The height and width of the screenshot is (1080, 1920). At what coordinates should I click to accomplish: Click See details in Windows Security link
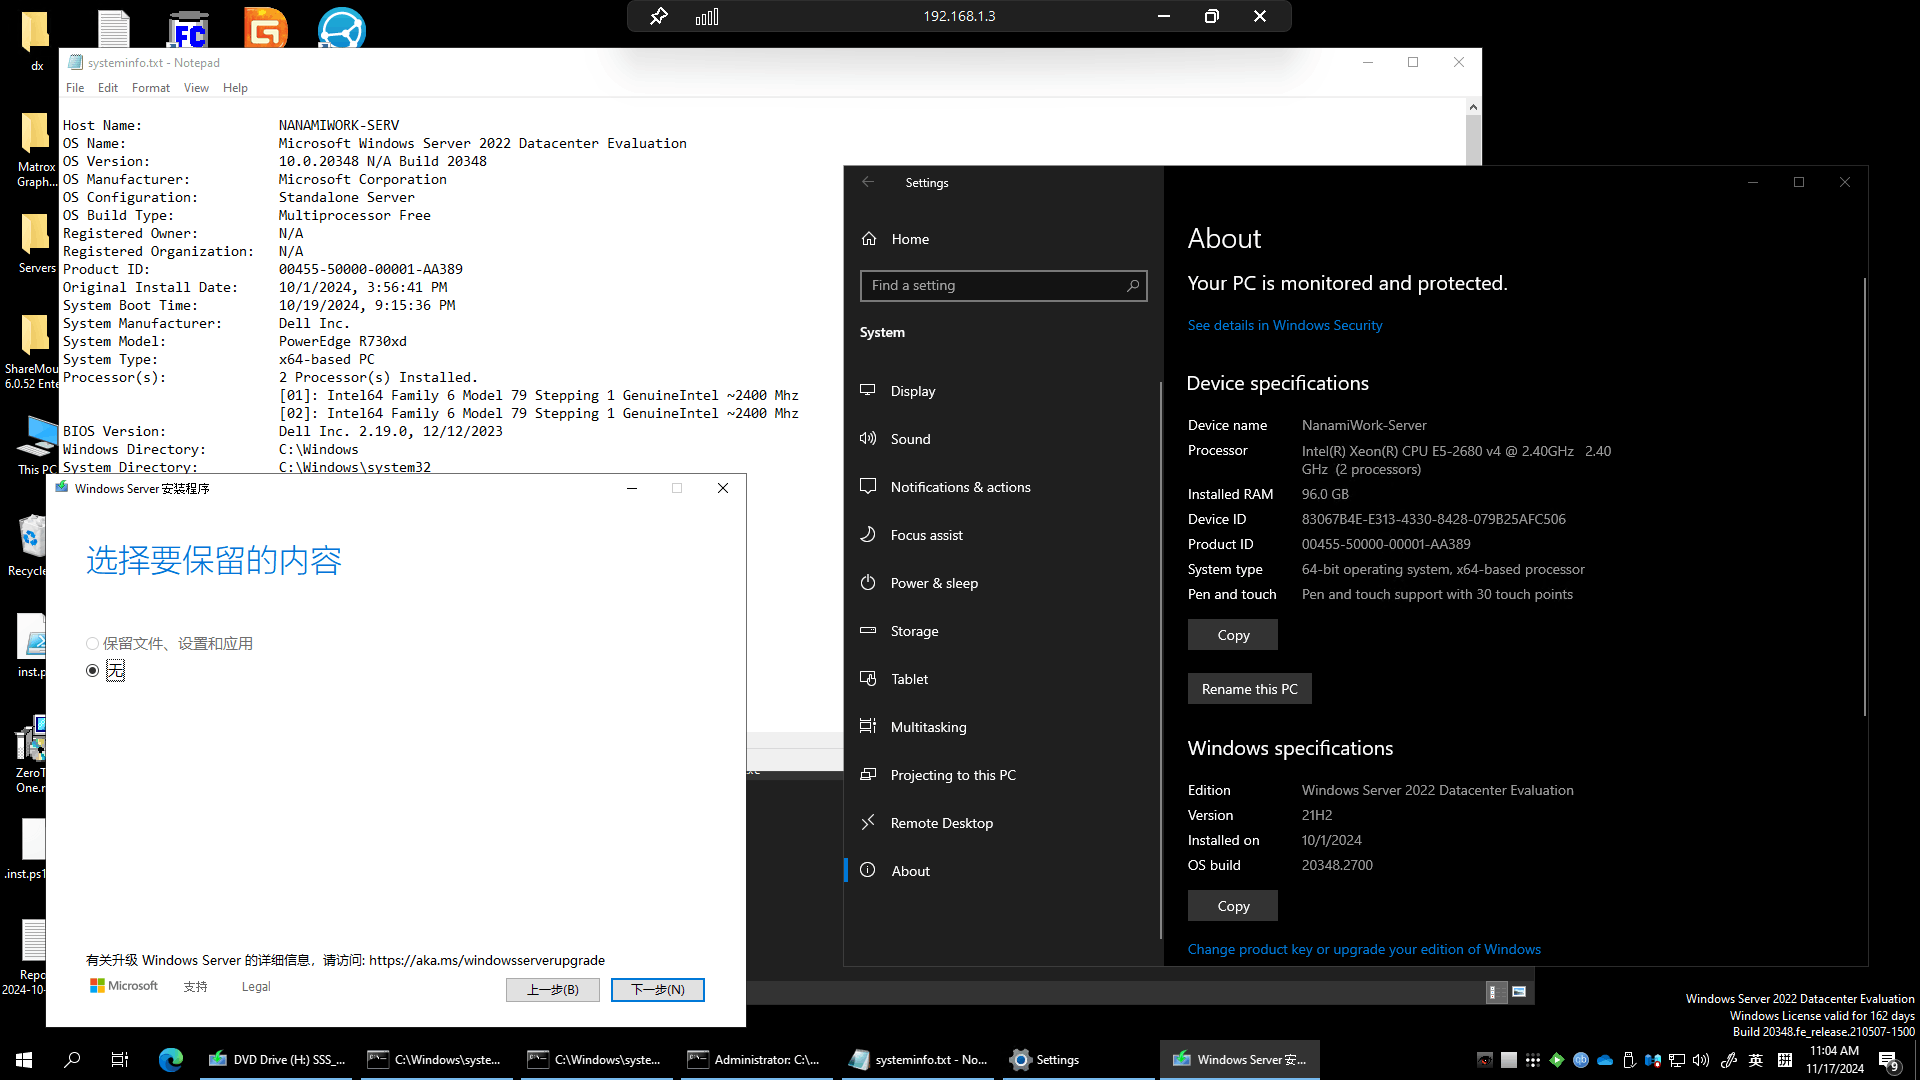point(1284,325)
